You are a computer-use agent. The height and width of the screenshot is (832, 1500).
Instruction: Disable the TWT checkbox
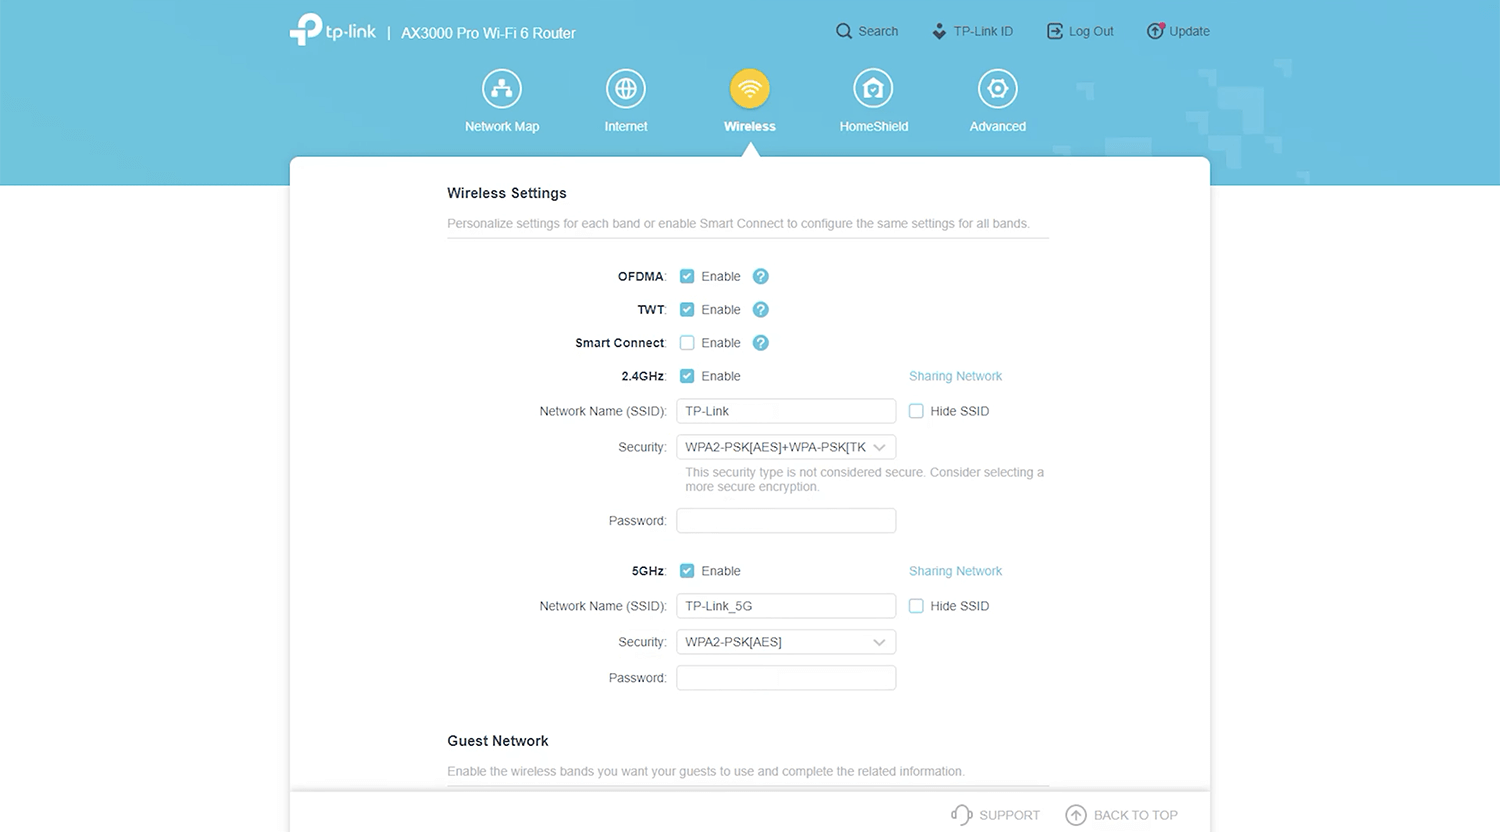coord(687,310)
